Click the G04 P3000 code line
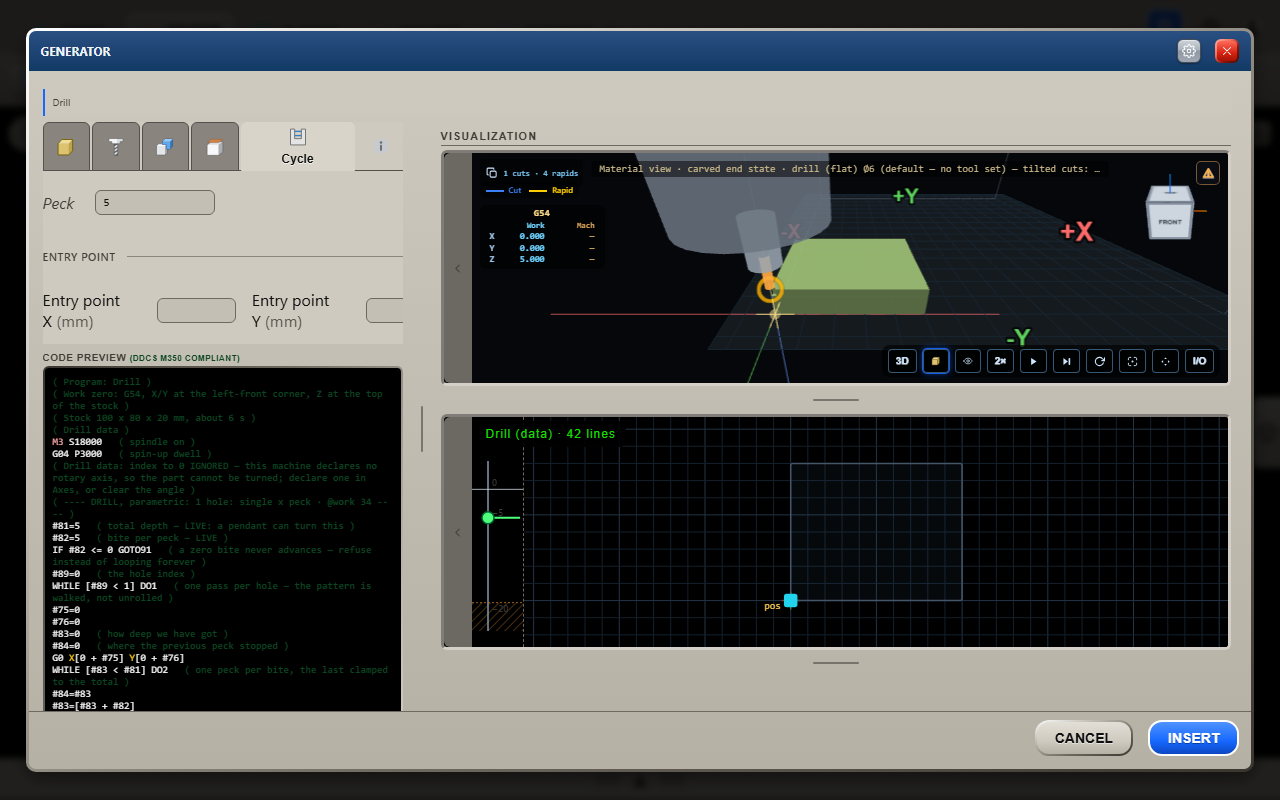This screenshot has width=1280, height=800. [77, 454]
